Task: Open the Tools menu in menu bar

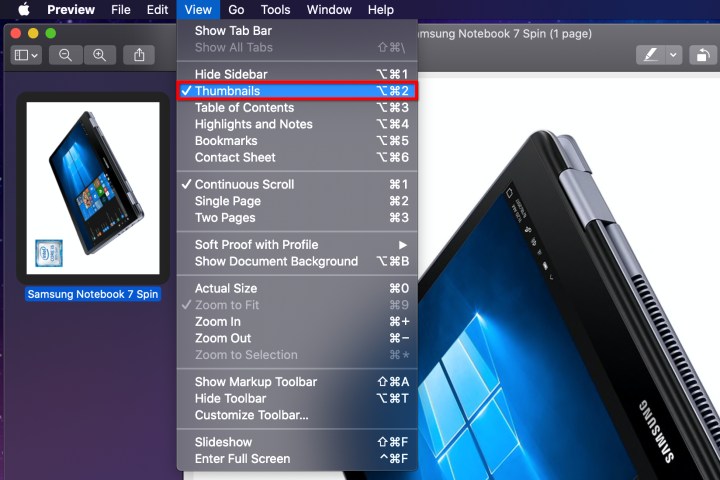Action: [276, 9]
